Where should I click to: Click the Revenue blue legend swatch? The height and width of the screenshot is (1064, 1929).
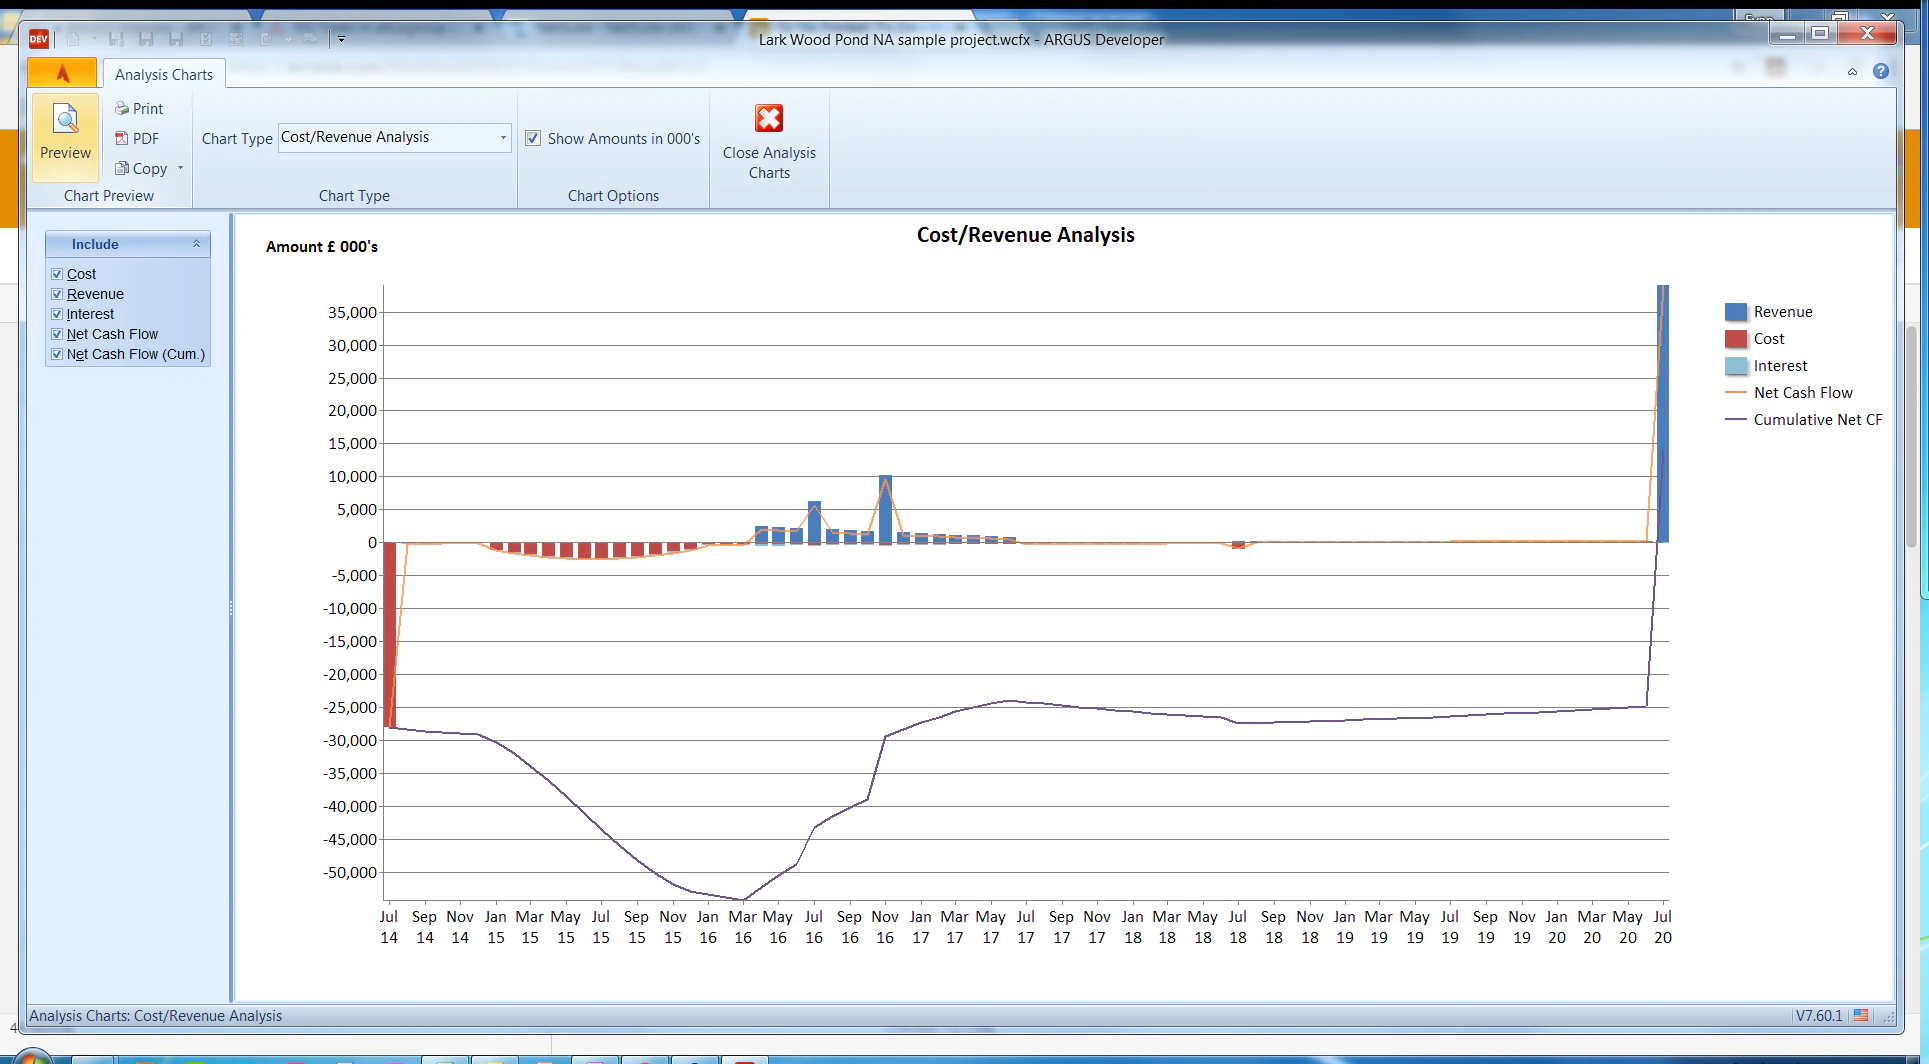[x=1736, y=312]
